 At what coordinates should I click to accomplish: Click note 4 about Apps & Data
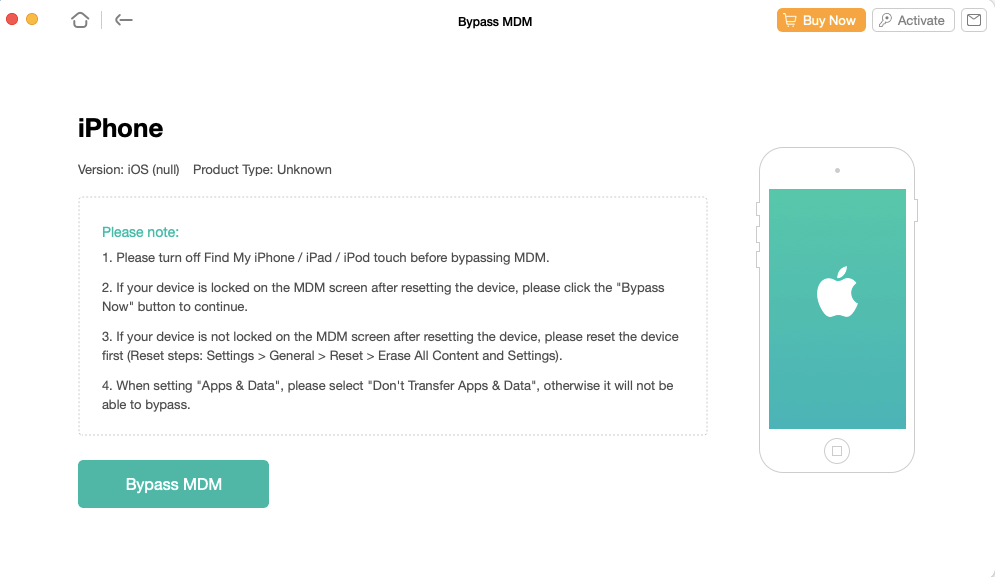[x=387, y=395]
